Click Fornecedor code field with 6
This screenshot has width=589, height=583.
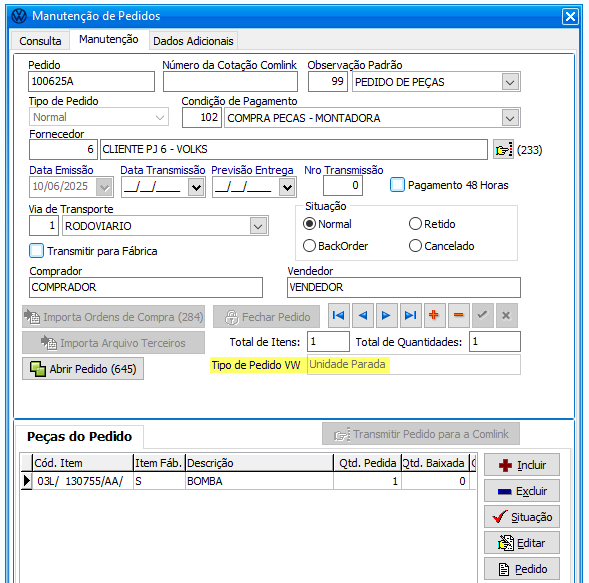[63, 150]
